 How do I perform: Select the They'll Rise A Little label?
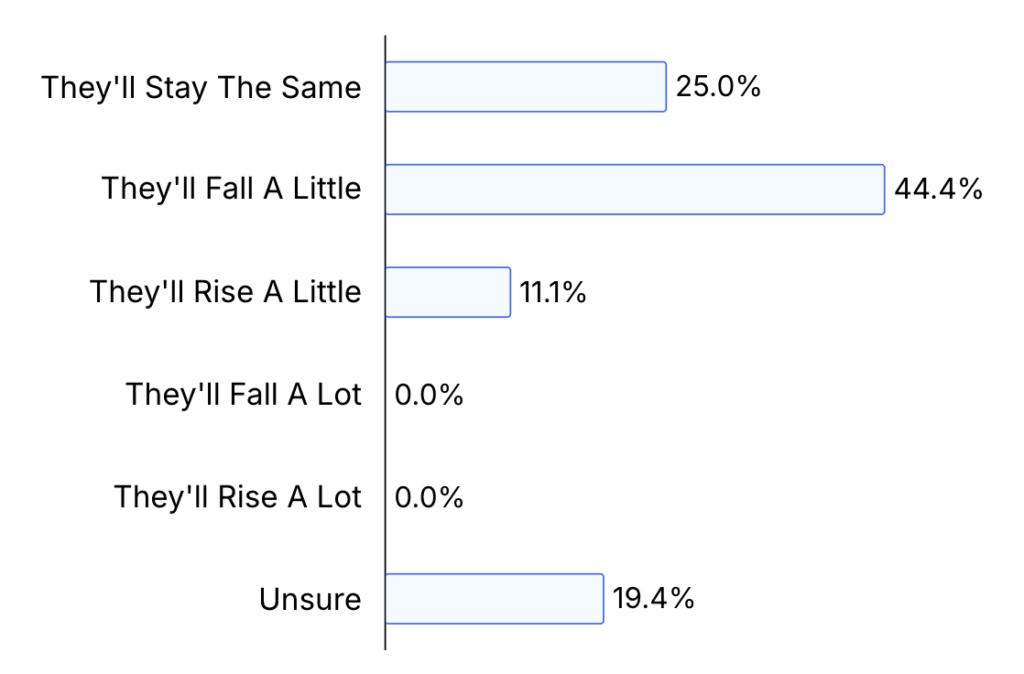[x=225, y=292]
